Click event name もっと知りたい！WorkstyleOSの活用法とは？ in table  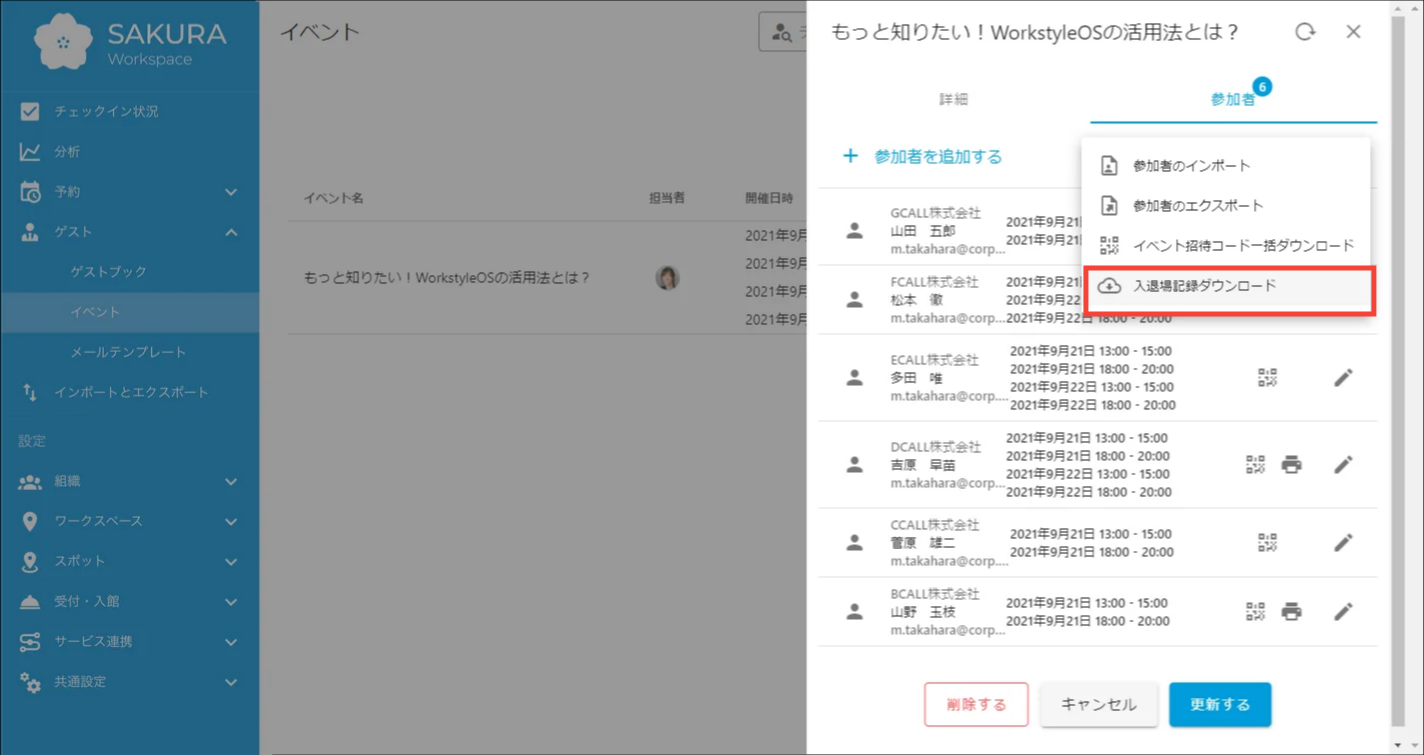coord(447,277)
